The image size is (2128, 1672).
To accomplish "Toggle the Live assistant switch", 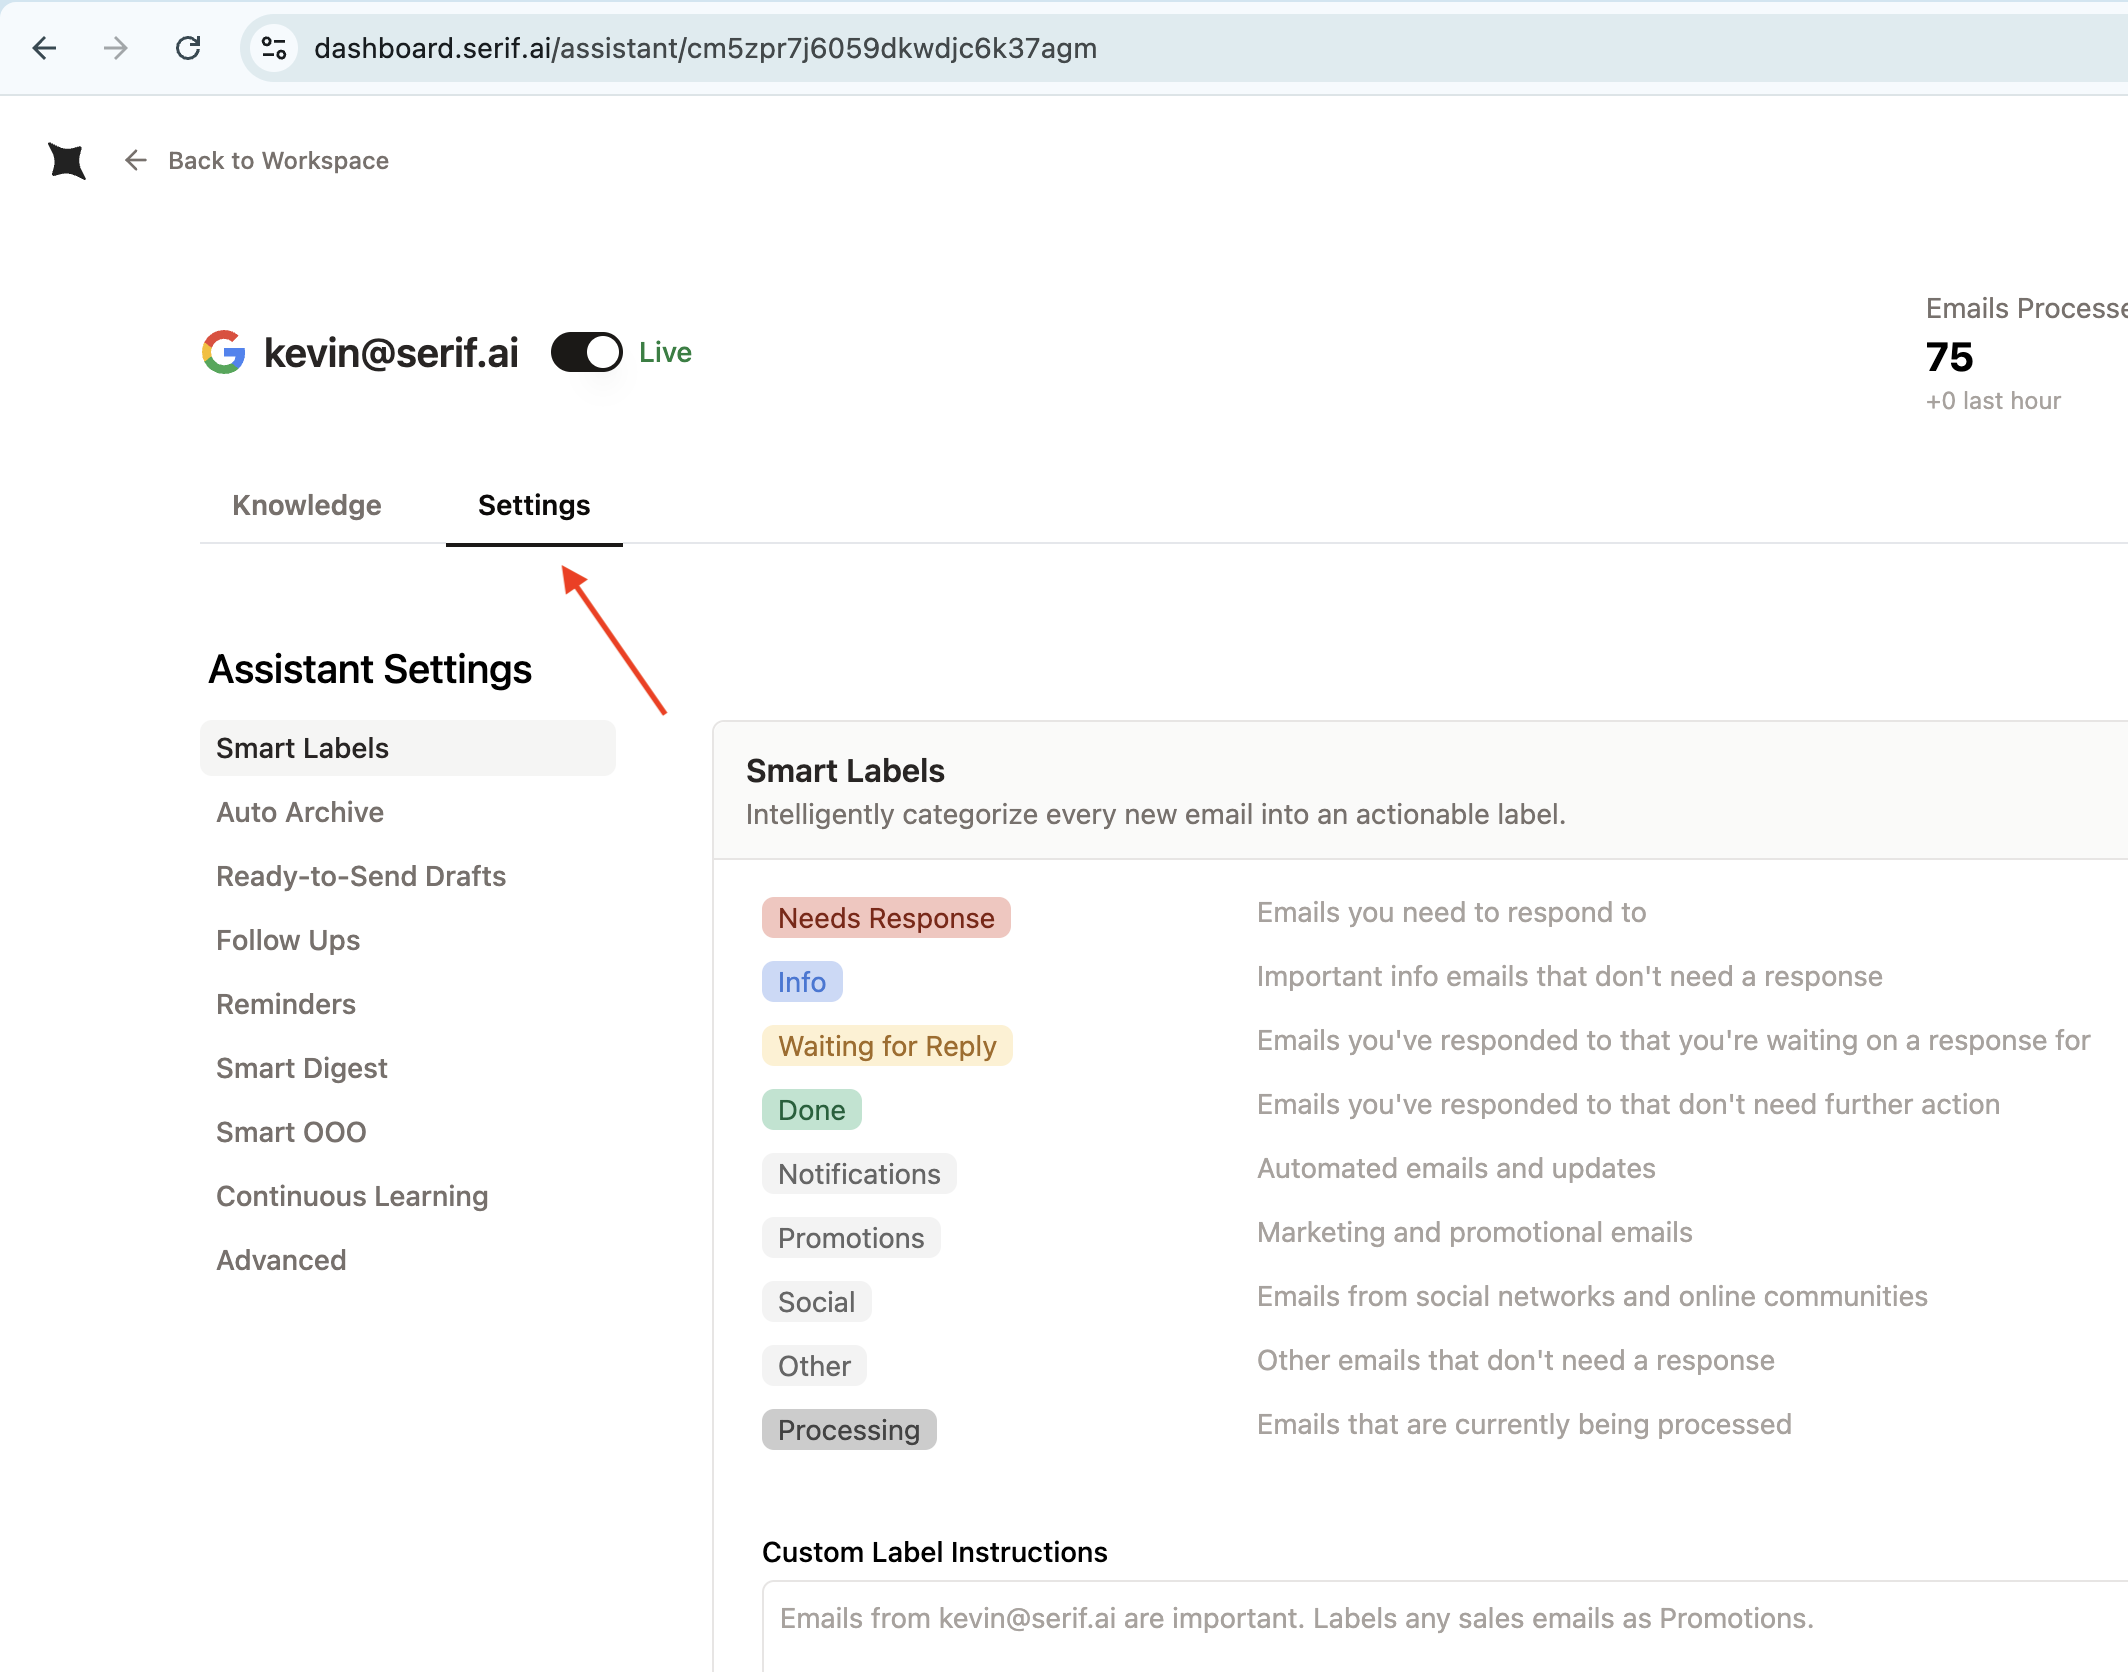I will point(587,352).
